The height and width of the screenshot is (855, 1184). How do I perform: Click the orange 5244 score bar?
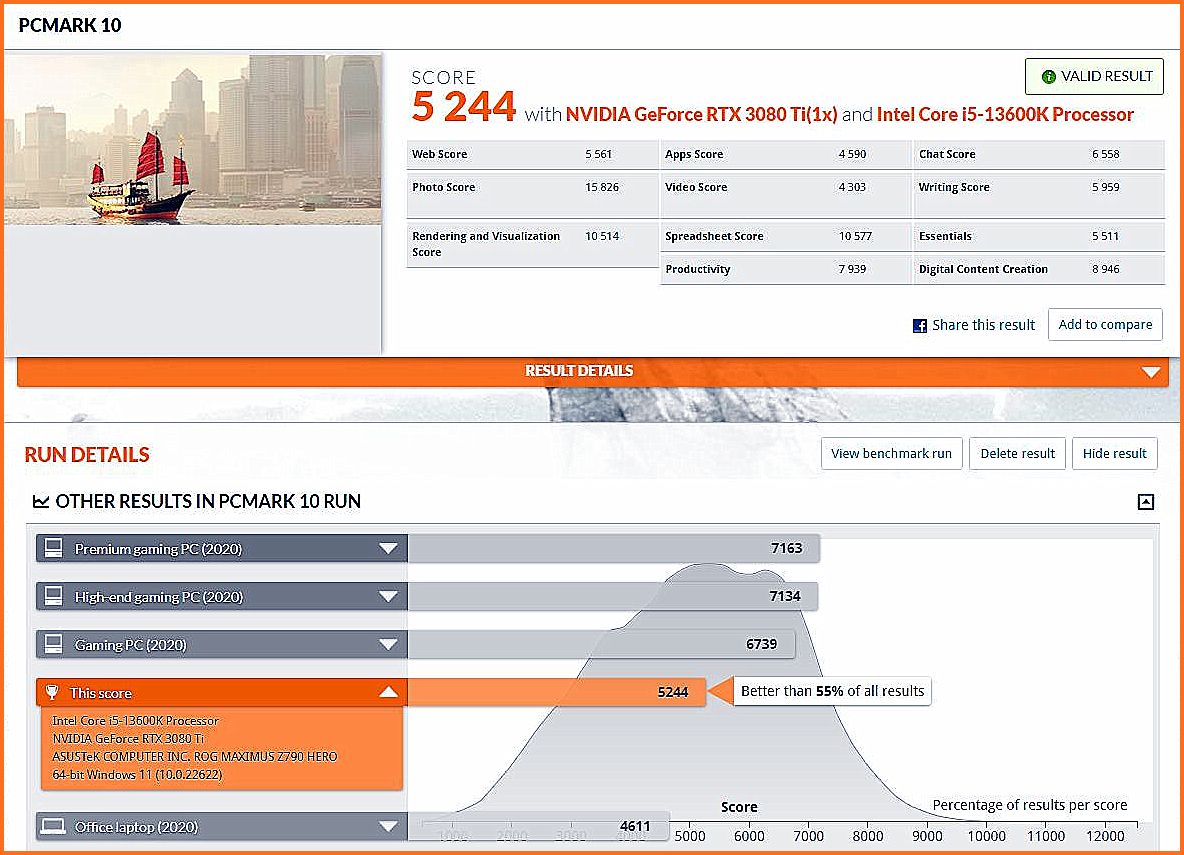tap(557, 692)
